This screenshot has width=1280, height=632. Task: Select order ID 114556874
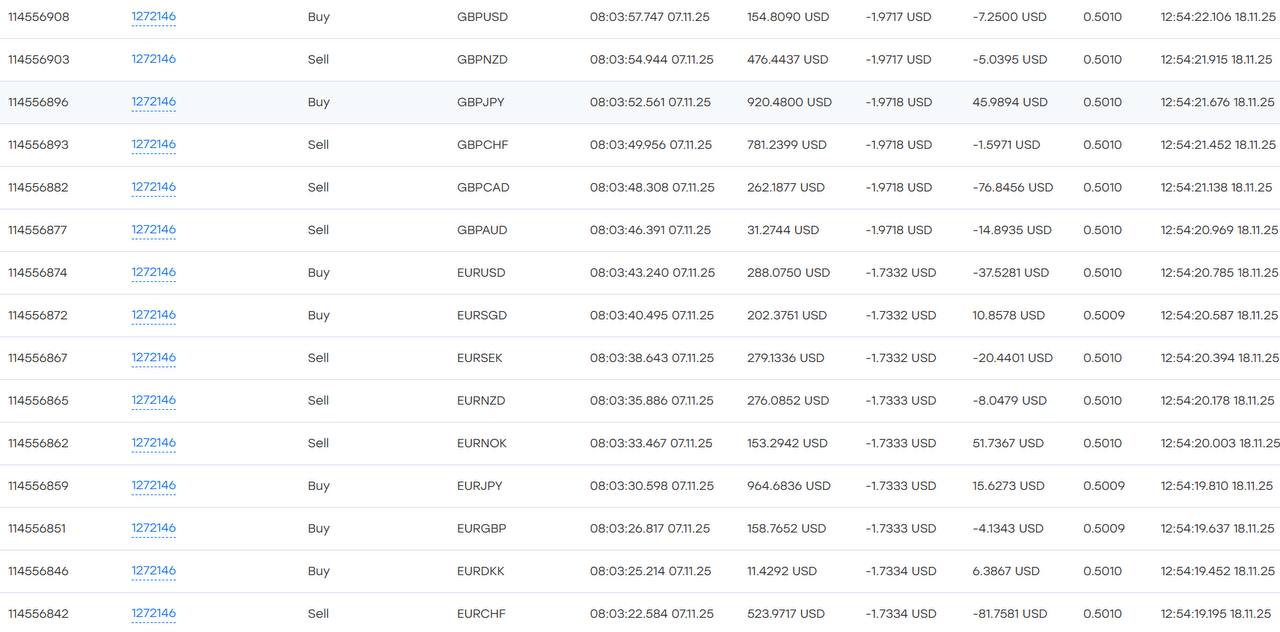[38, 272]
